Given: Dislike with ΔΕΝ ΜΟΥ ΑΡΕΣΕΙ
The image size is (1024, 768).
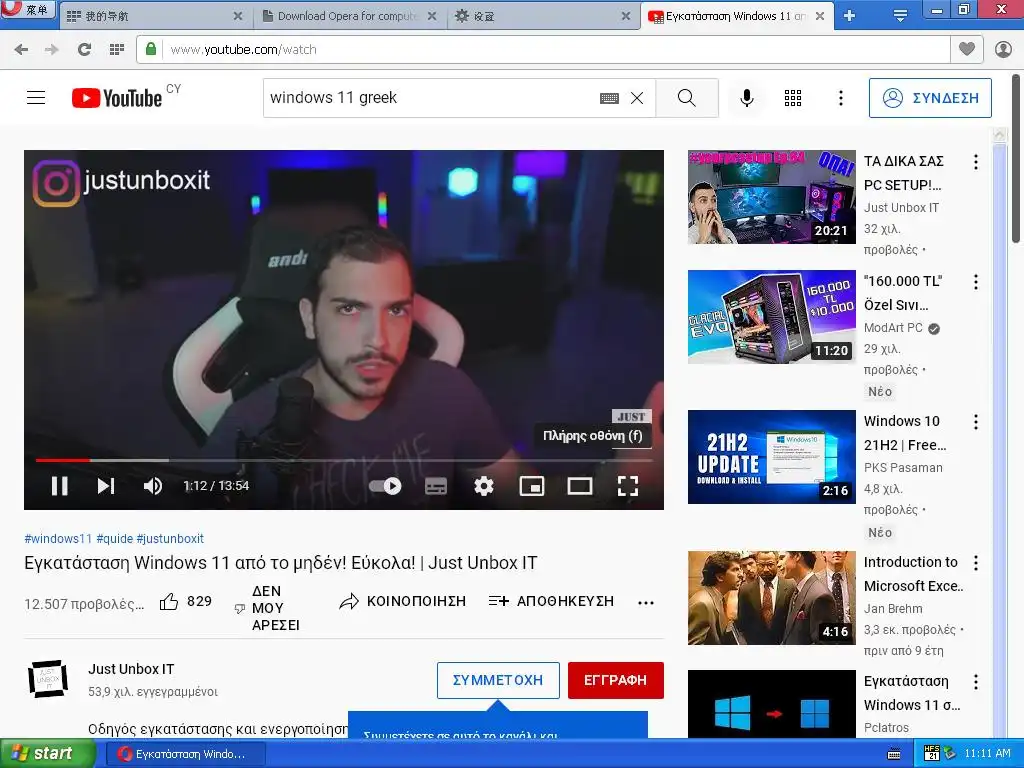Looking at the screenshot, I should pyautogui.click(x=268, y=608).
